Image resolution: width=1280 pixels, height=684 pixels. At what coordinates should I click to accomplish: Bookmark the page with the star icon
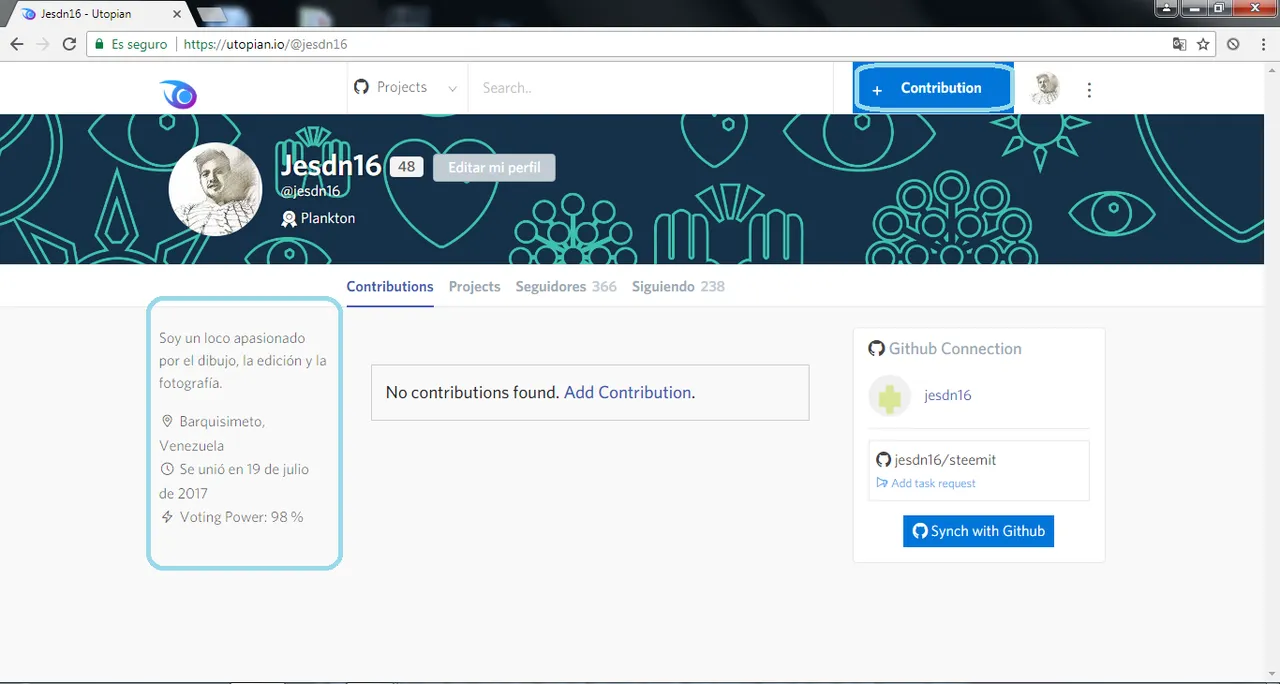(x=1203, y=44)
